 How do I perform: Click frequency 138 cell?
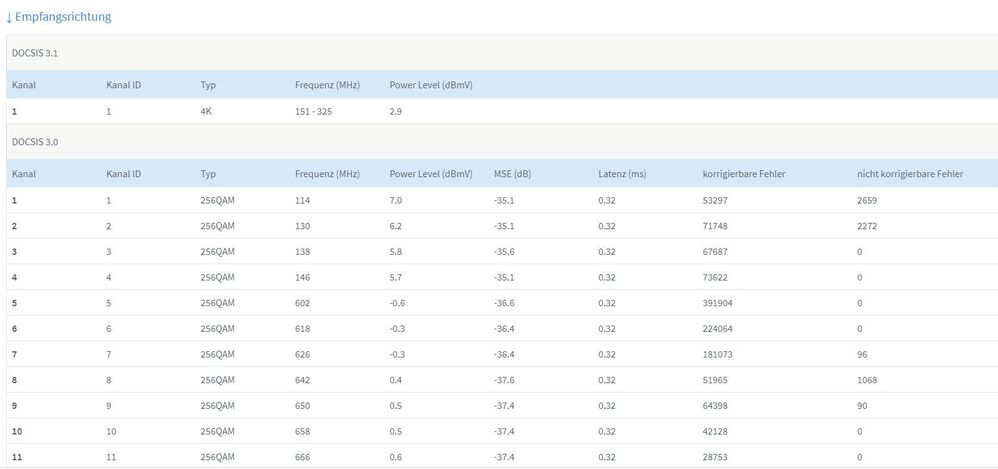click(x=302, y=252)
